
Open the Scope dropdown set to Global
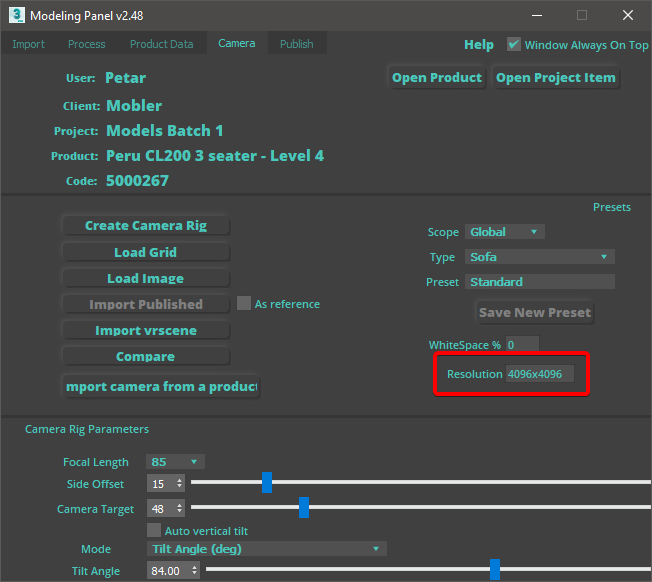[x=504, y=232]
